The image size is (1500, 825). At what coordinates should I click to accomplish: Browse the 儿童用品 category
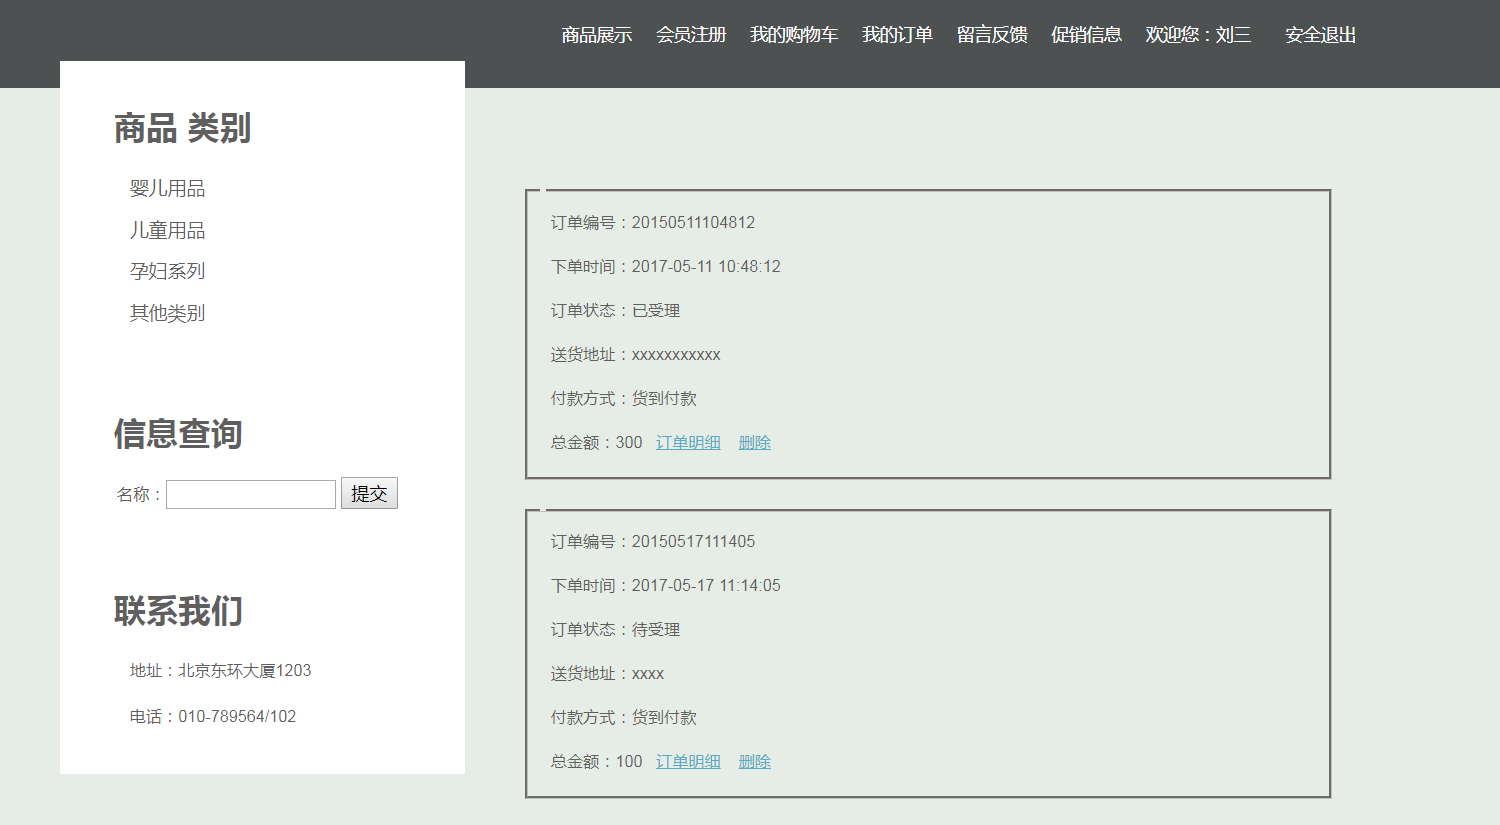click(167, 230)
